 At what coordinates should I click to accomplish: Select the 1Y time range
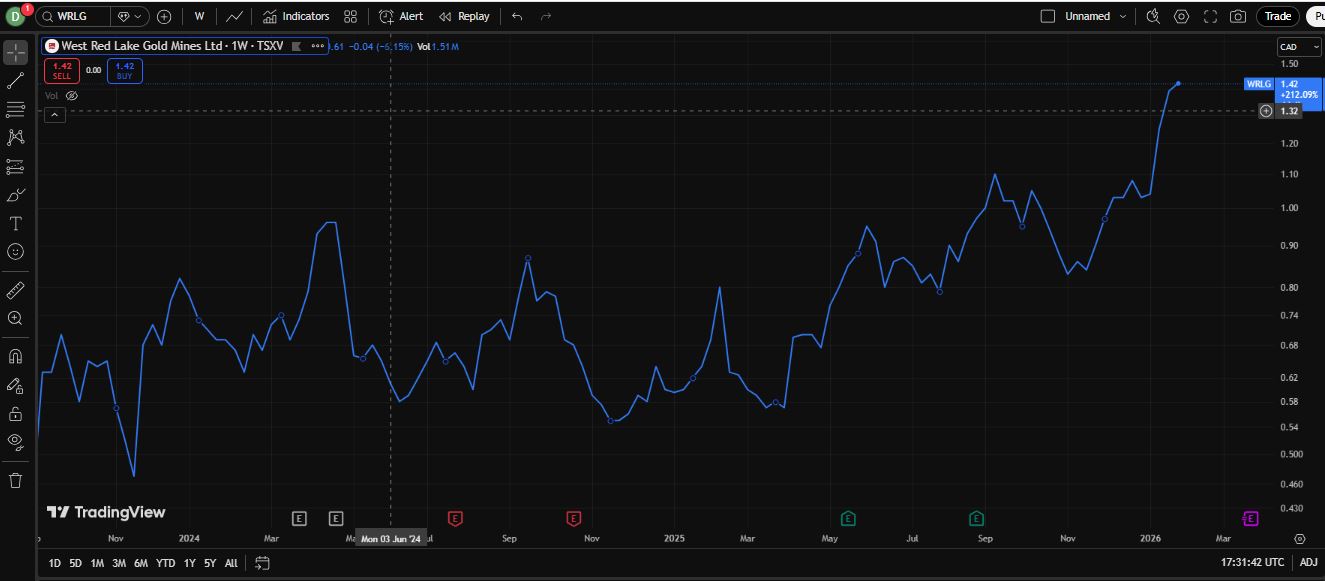(190, 563)
